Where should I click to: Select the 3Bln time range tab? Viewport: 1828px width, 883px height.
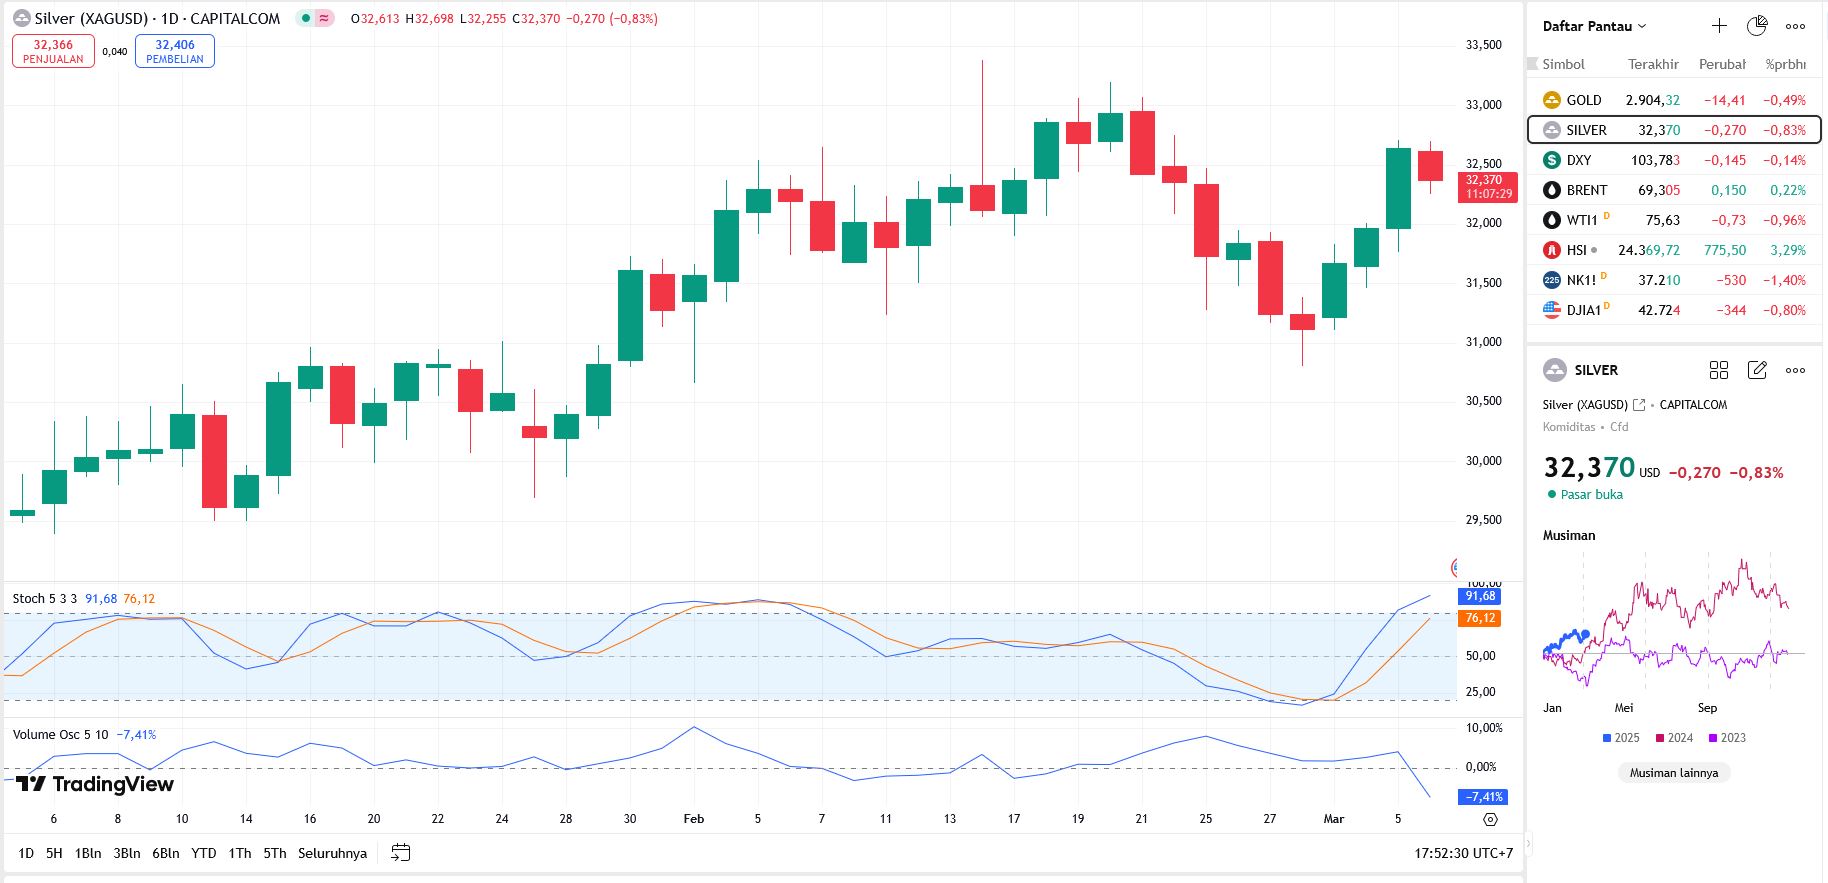127,853
